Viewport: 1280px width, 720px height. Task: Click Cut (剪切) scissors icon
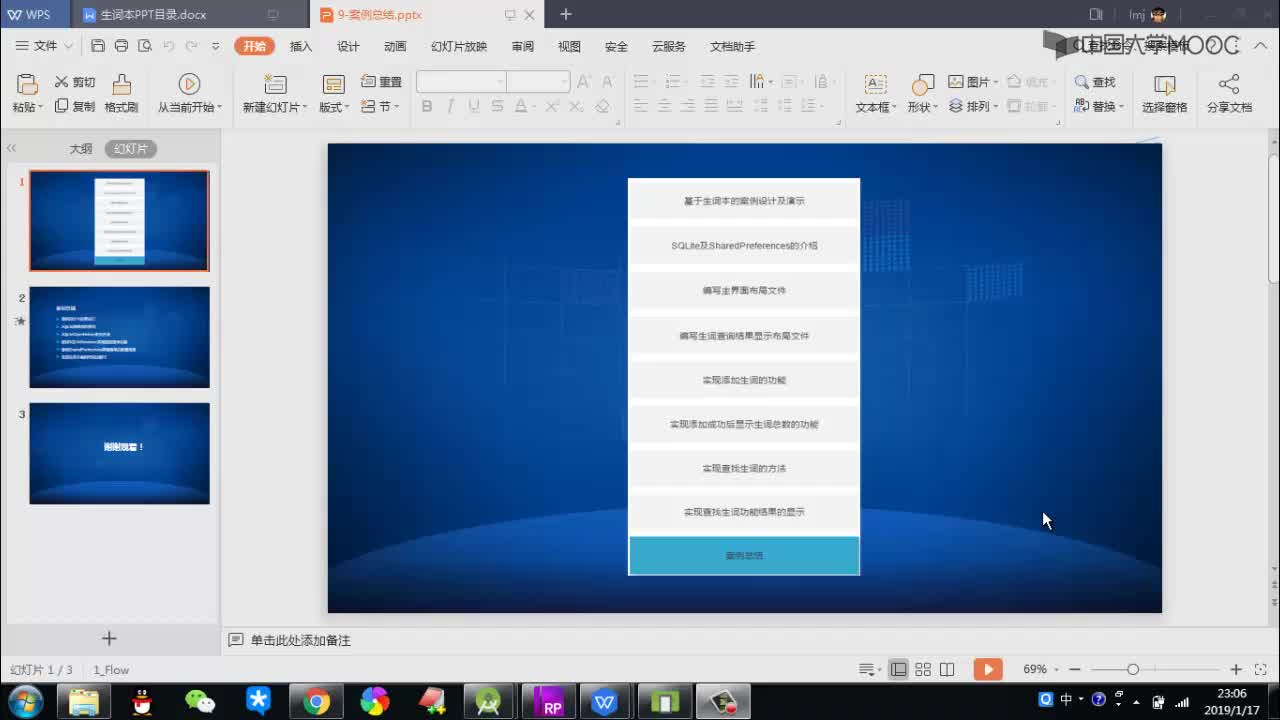tap(61, 82)
